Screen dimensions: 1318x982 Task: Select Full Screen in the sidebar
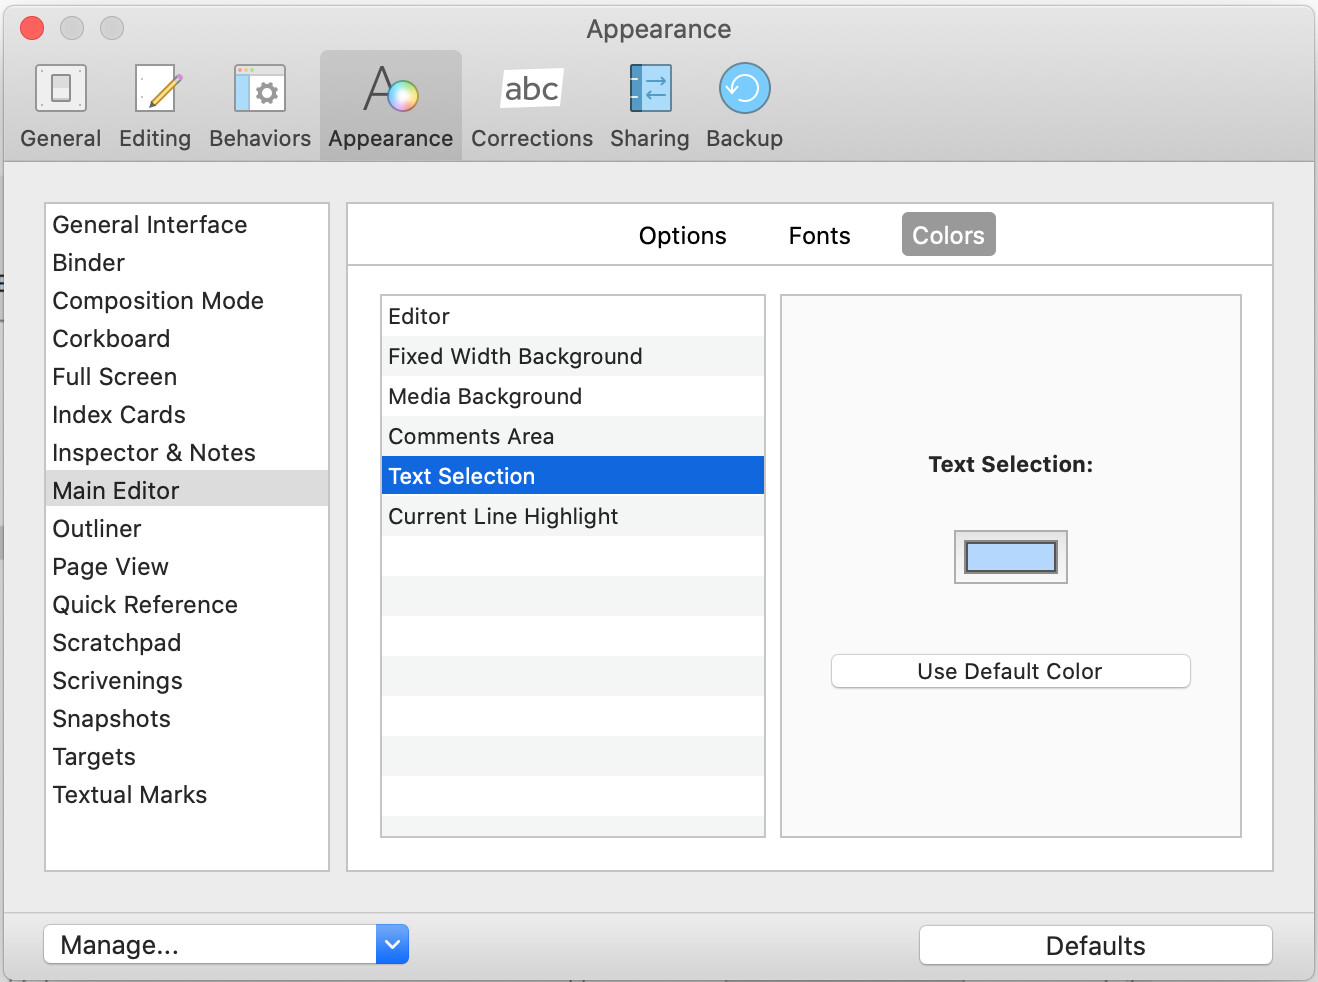coord(114,377)
